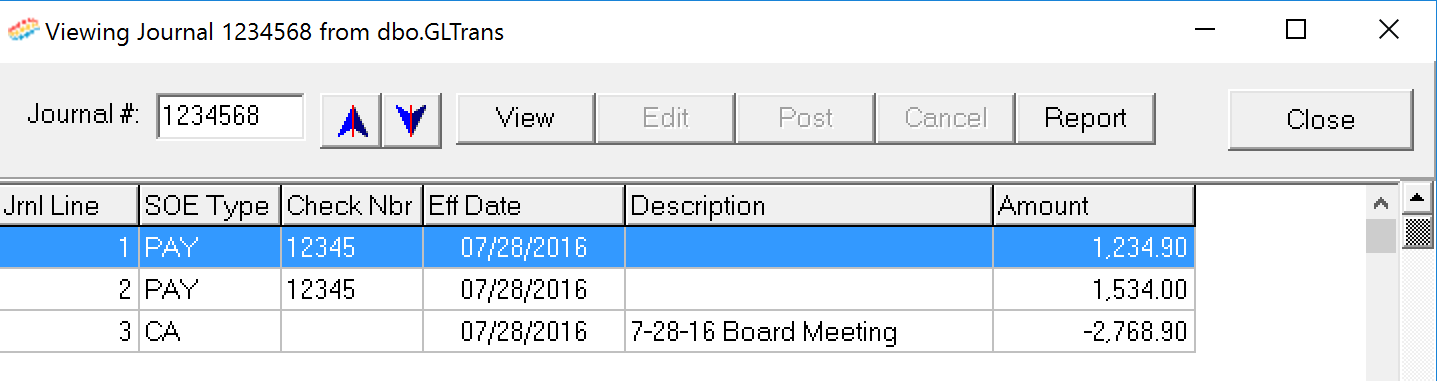Click the Description column header

point(809,206)
